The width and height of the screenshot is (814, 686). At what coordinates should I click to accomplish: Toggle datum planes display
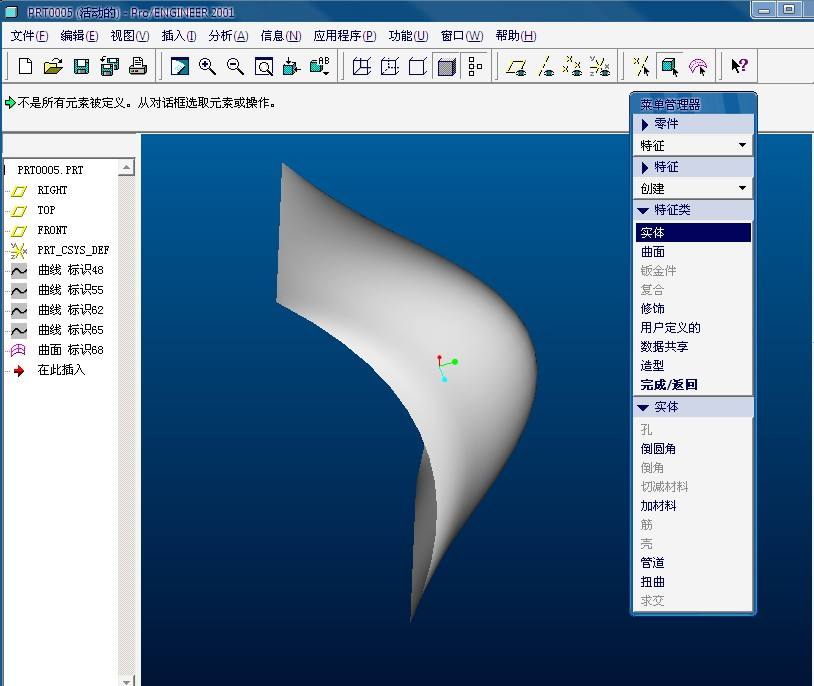click(516, 67)
